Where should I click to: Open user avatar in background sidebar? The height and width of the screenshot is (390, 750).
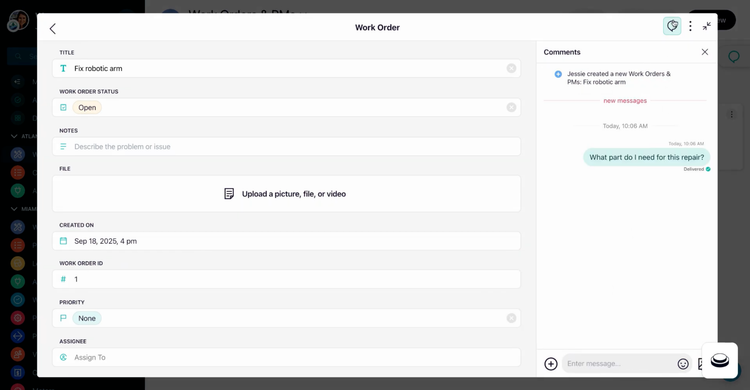[19, 20]
